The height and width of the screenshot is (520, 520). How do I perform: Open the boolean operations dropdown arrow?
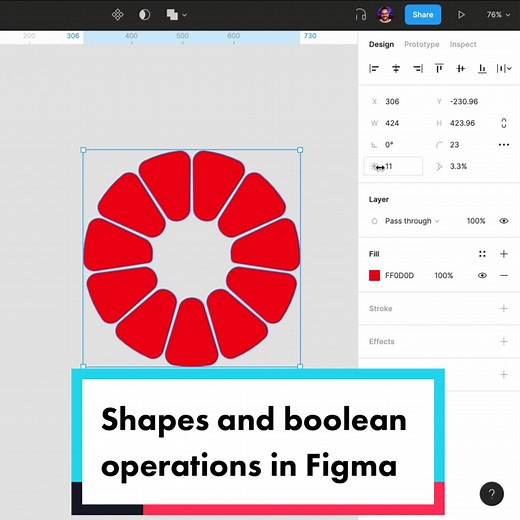pos(184,15)
